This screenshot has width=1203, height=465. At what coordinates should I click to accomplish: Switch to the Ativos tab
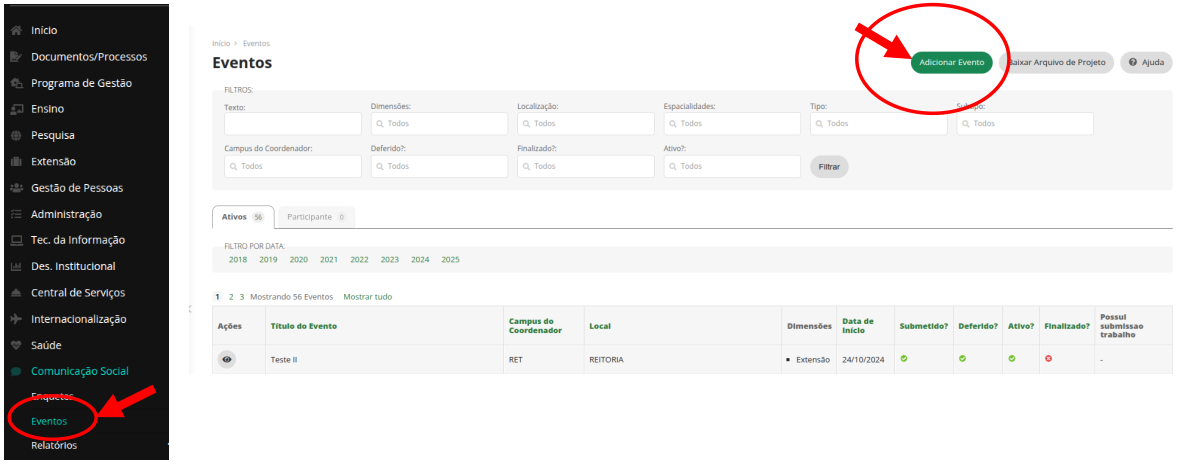242,217
